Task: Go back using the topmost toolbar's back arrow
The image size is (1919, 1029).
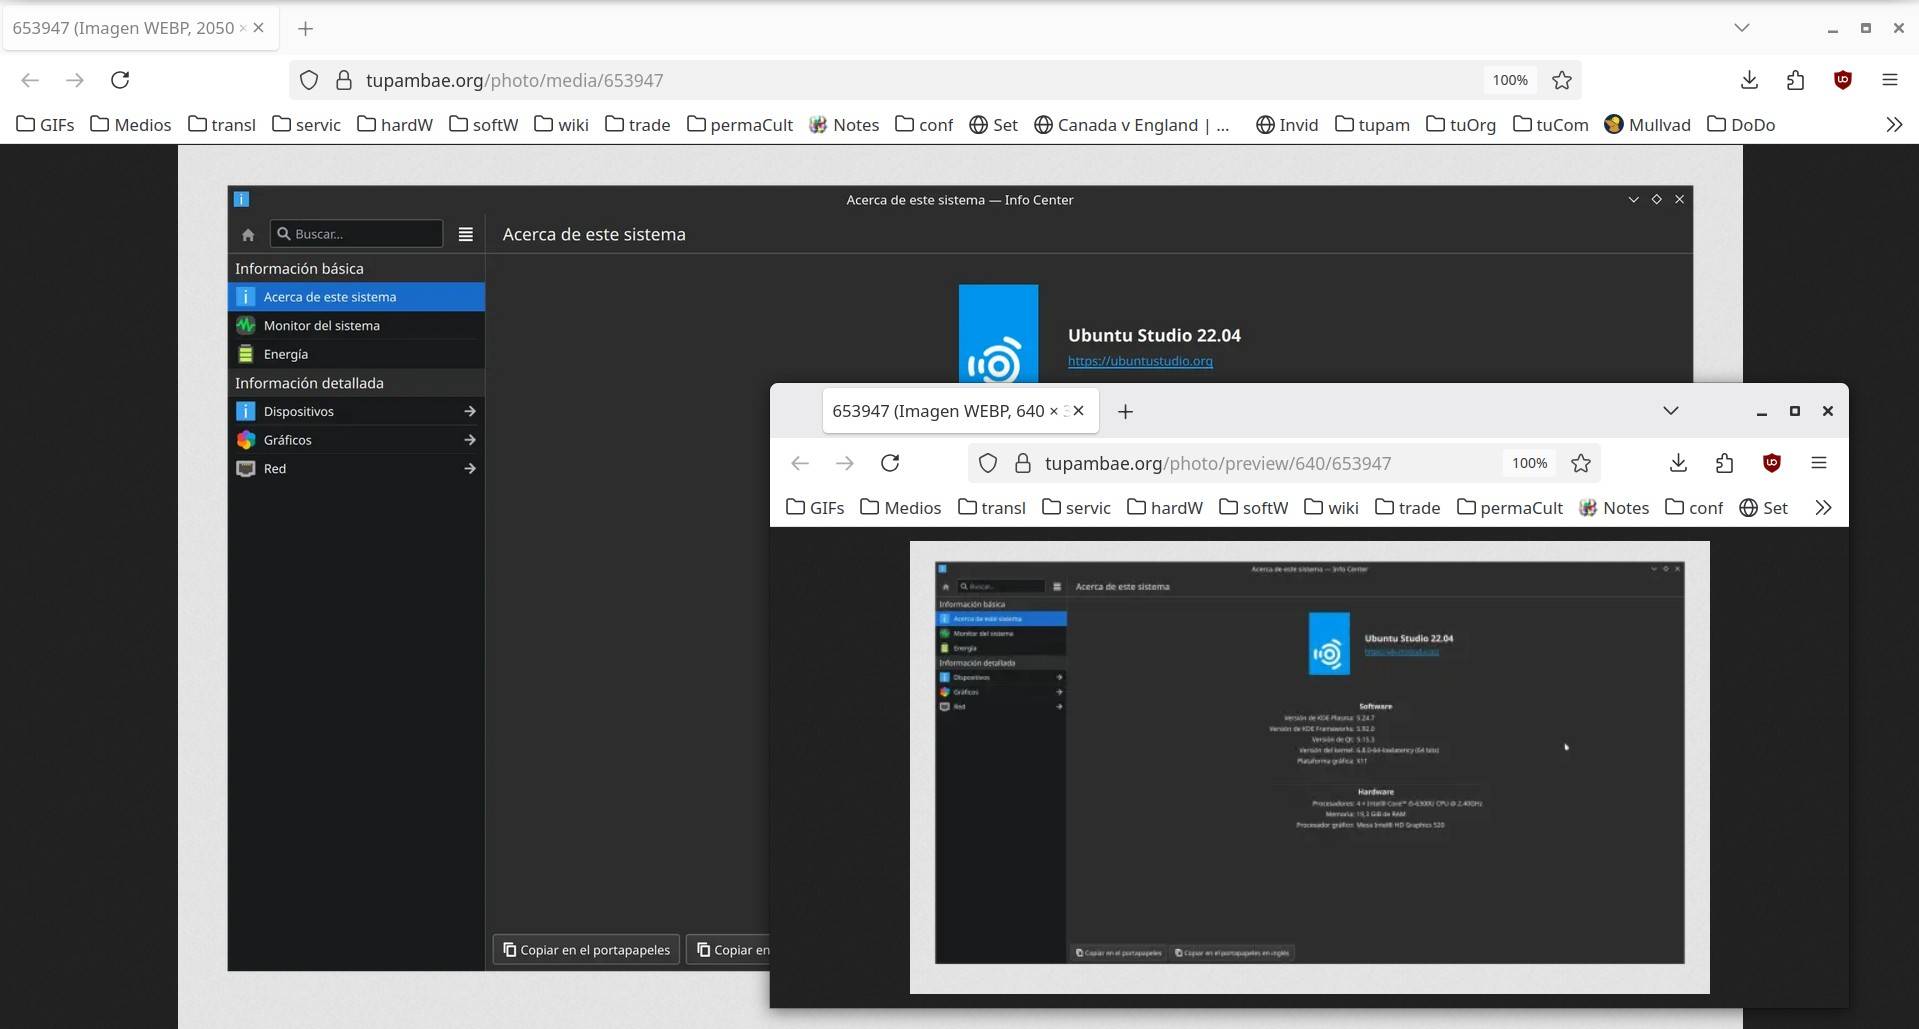Action: pyautogui.click(x=30, y=80)
